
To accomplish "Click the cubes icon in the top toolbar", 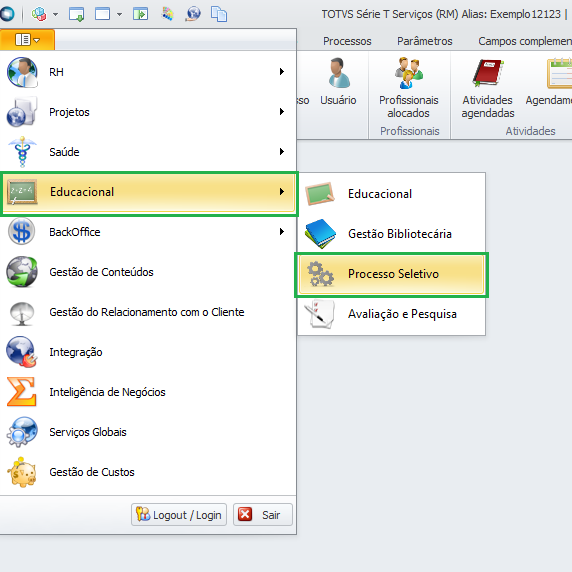I will pyautogui.click(x=39, y=14).
